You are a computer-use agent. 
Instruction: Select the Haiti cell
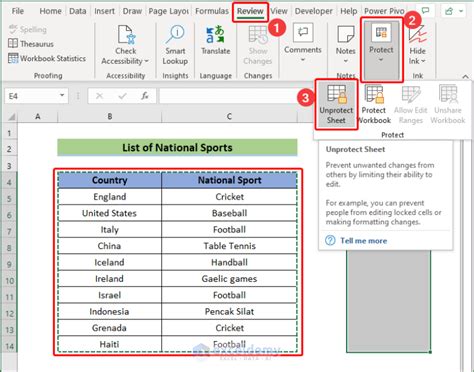[110, 344]
